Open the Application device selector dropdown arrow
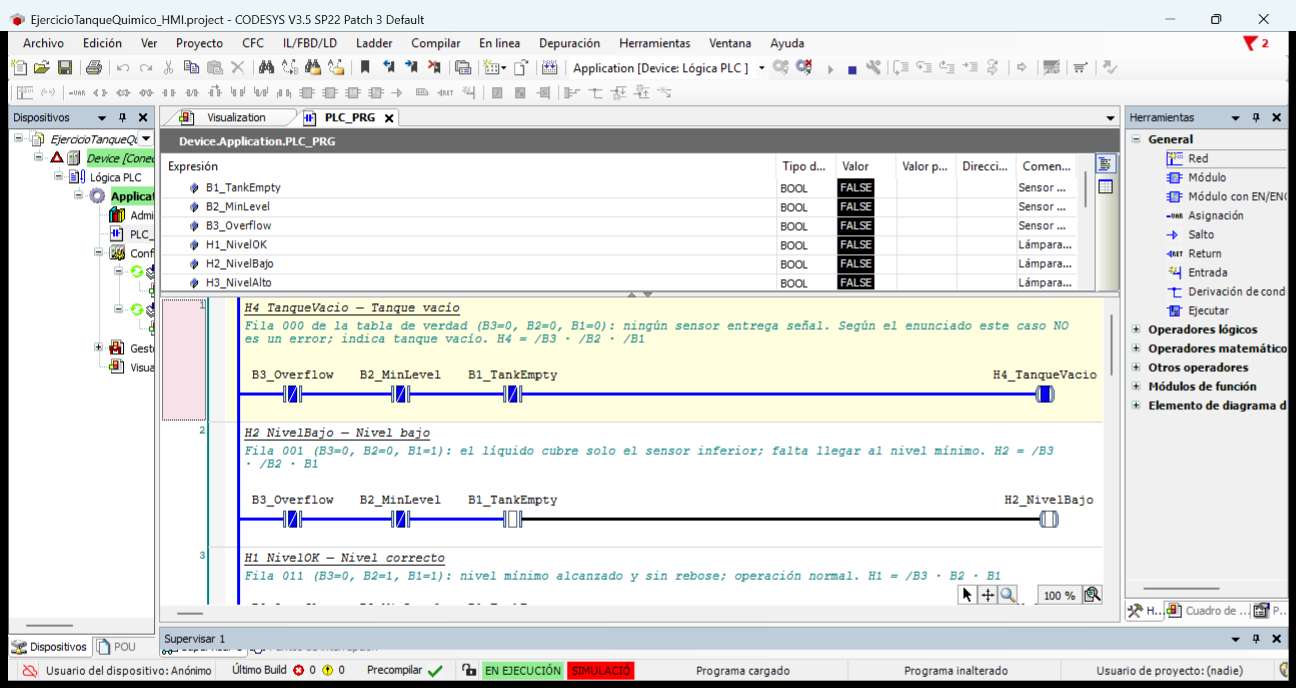 (762, 68)
